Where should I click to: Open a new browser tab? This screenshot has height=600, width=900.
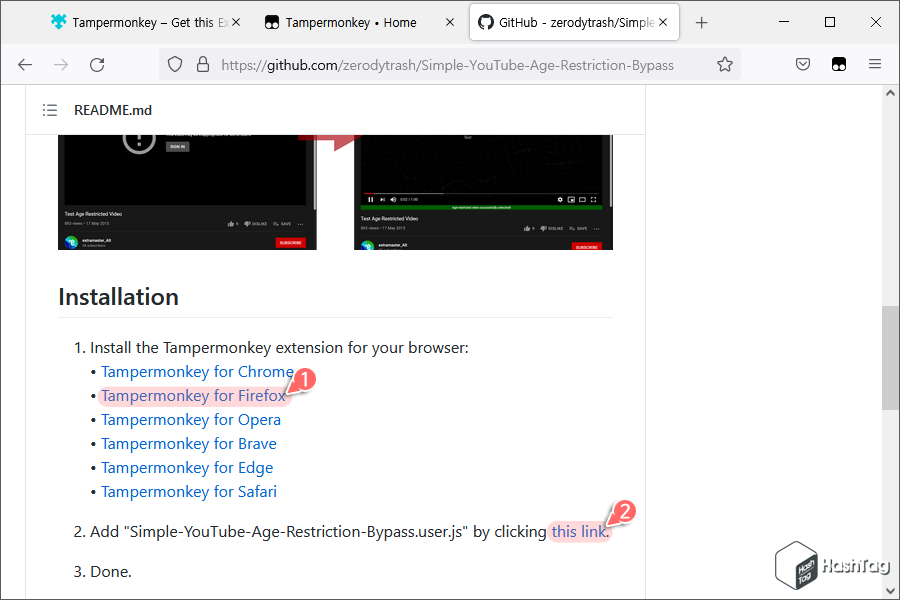click(701, 23)
